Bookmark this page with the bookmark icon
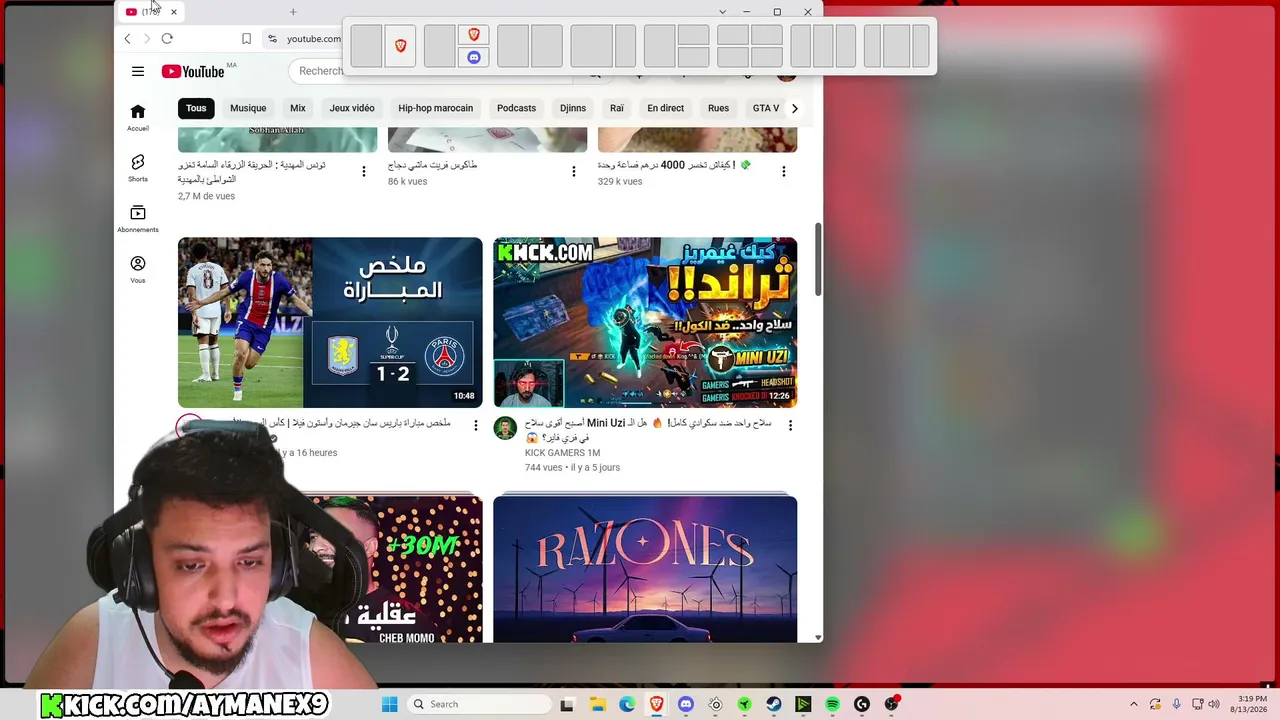The height and width of the screenshot is (720, 1280). point(246,39)
